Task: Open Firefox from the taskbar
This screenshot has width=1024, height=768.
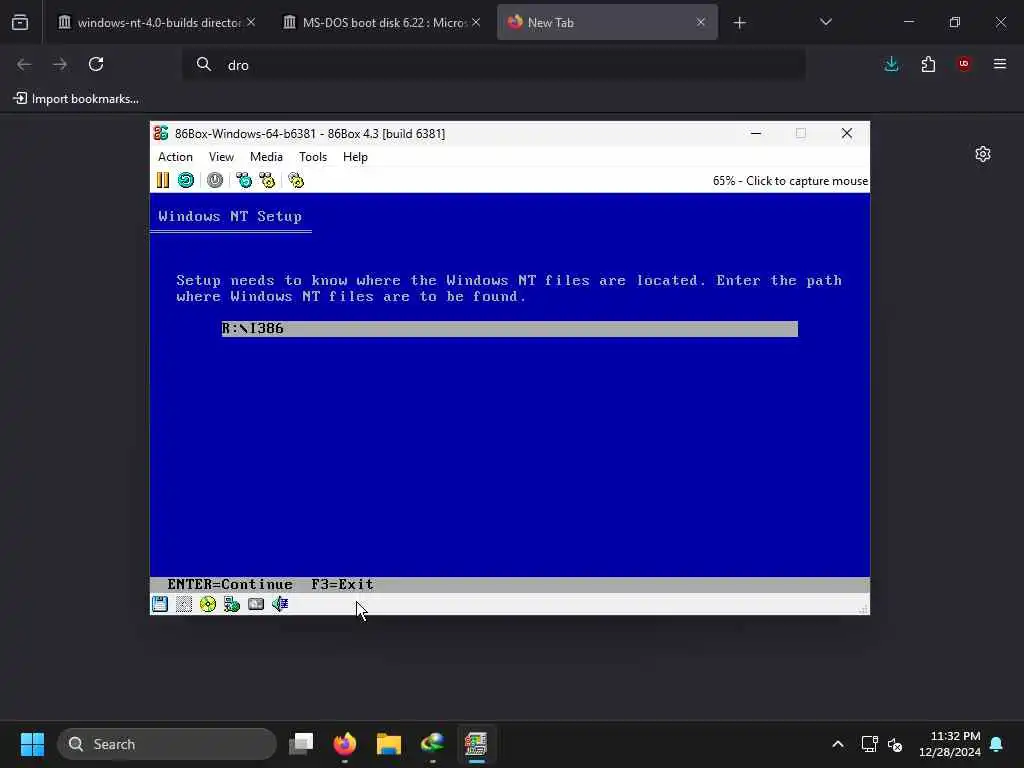Action: point(345,744)
